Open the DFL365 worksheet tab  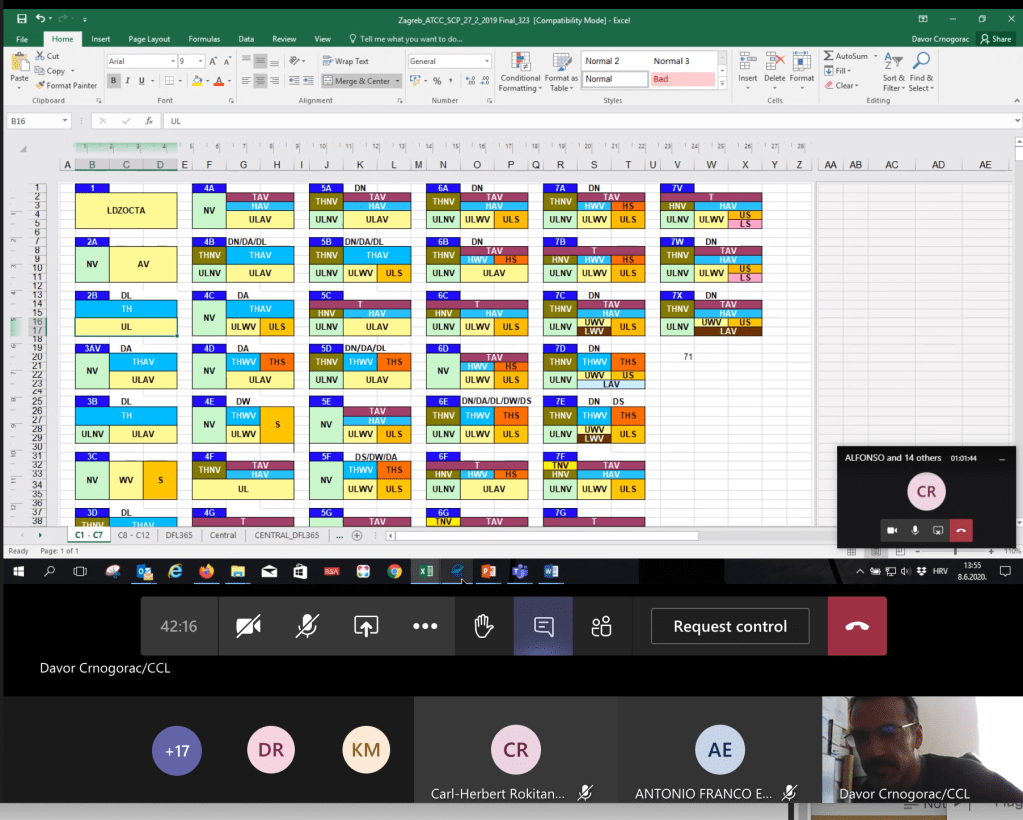[x=179, y=535]
